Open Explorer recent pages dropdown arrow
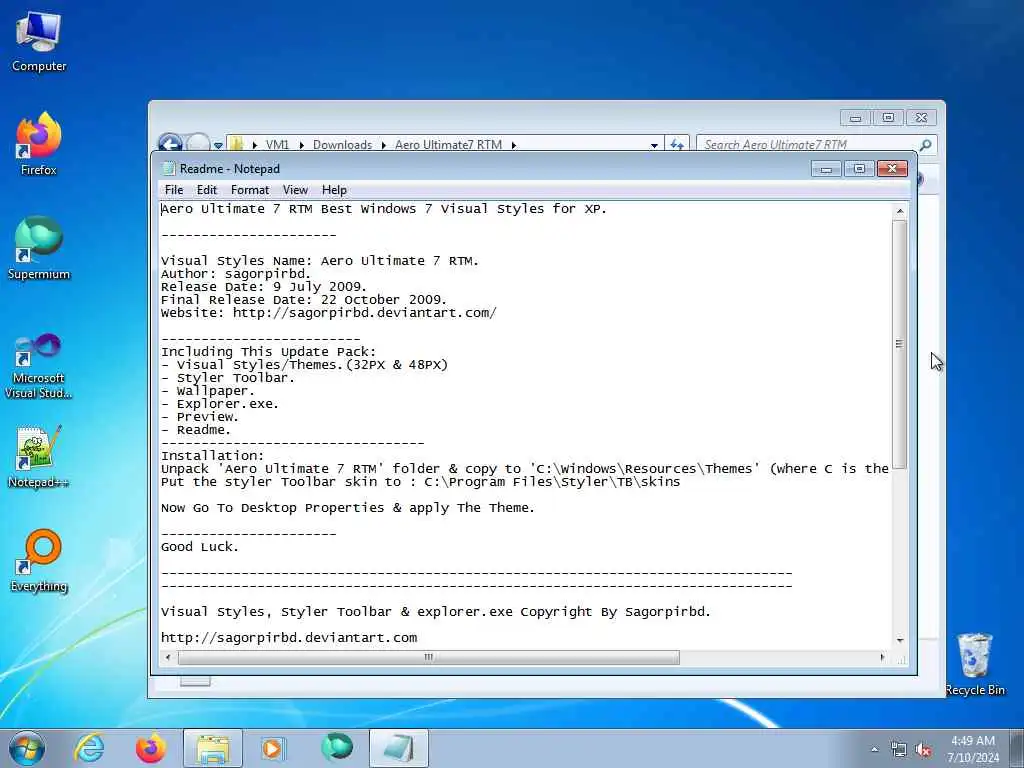 coord(218,146)
